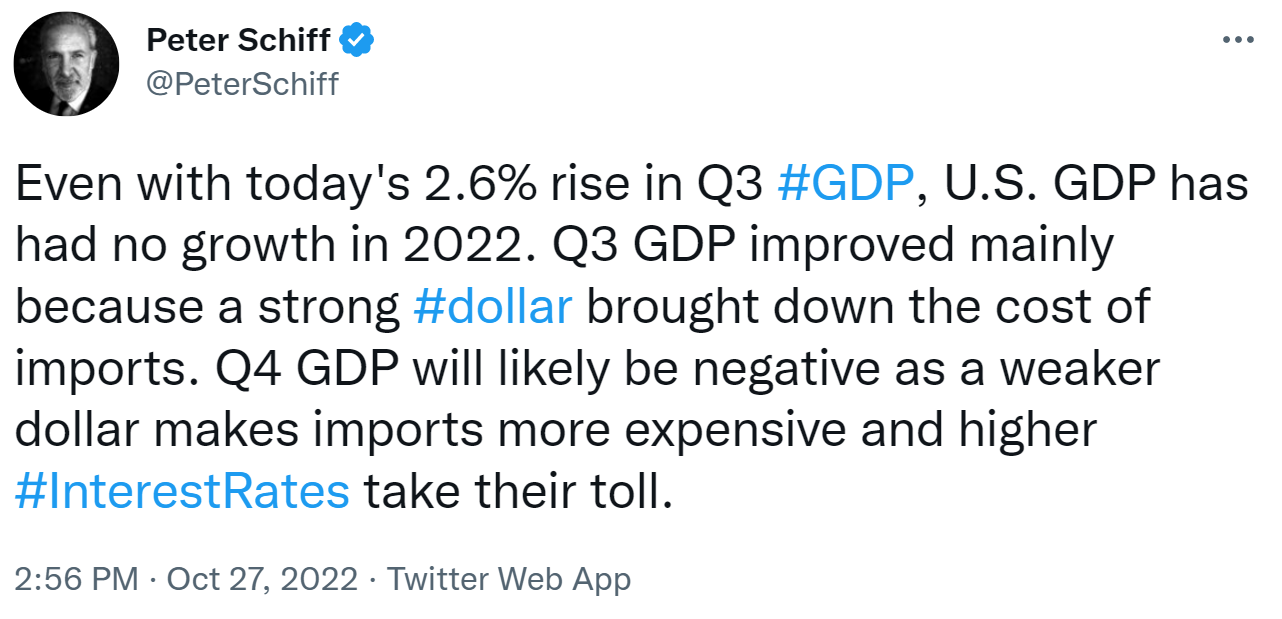Viewport: 1282px width, 619px height.
Task: Click the words "more expensive"
Action: coord(665,431)
